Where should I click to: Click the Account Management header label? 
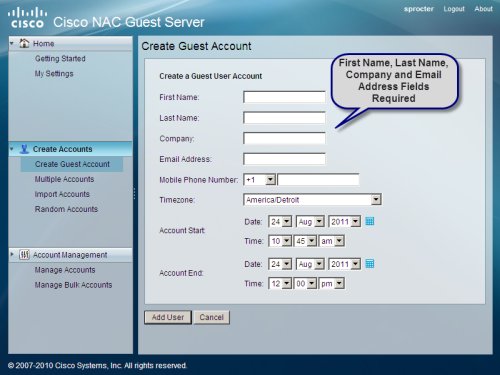click(x=70, y=255)
